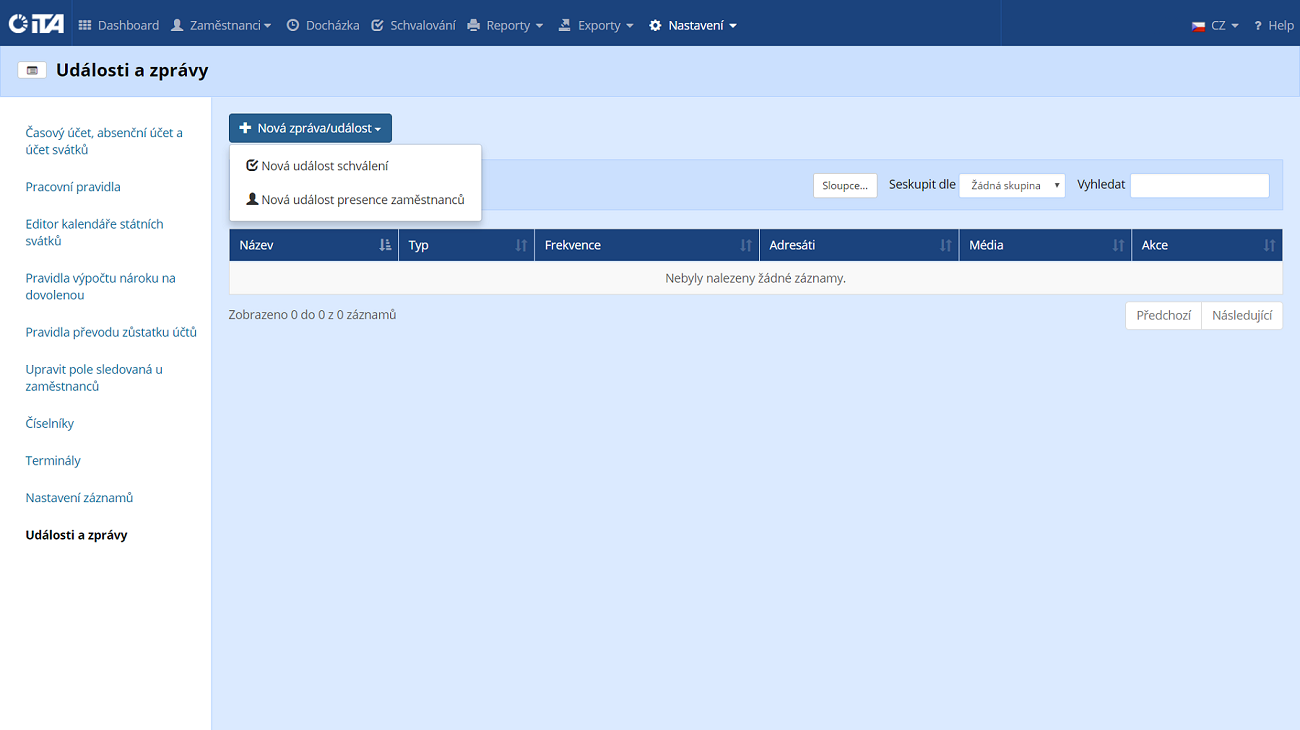The width and height of the screenshot is (1300, 730).
Task: Sort the Média column
Action: (x=1118, y=245)
